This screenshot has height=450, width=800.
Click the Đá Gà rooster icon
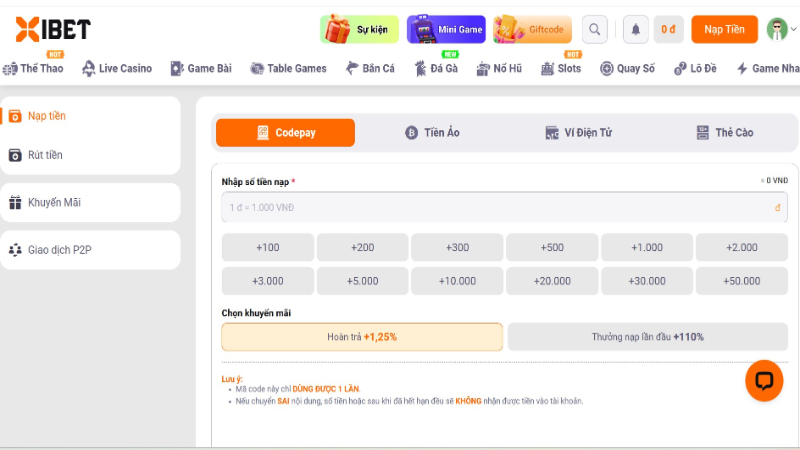(420, 68)
